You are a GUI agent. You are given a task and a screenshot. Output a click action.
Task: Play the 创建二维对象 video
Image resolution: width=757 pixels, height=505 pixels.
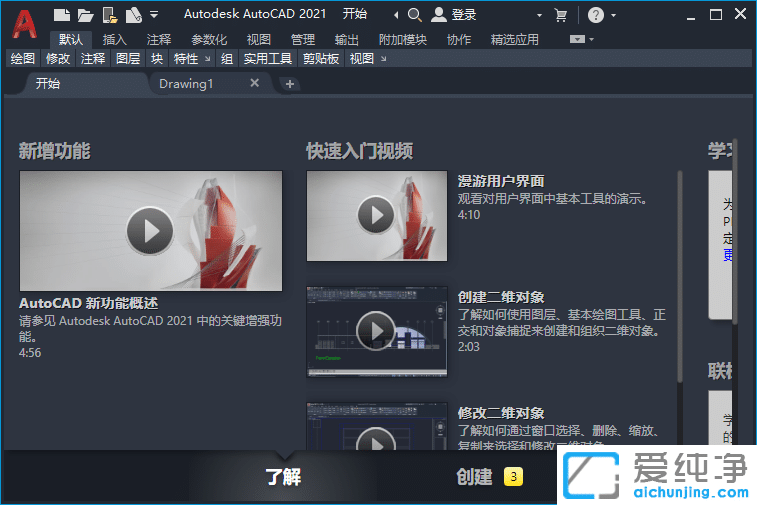tap(376, 331)
